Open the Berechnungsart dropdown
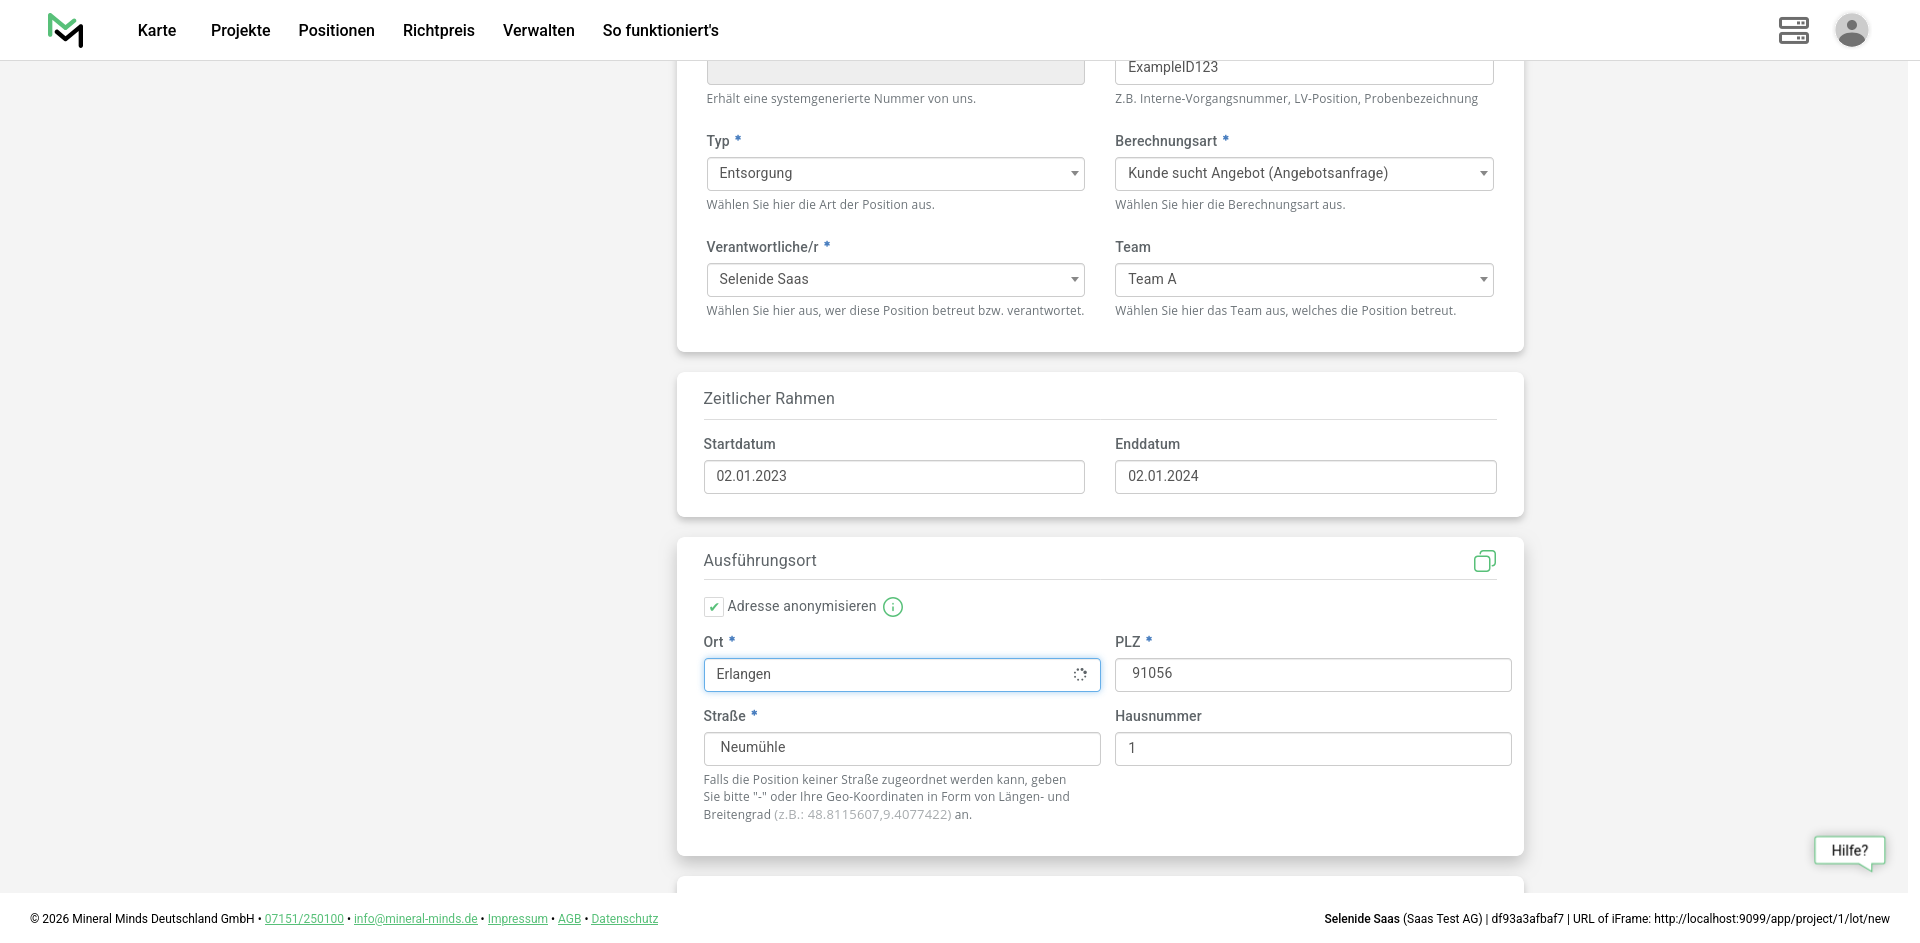Screen dimensions: 1920x943 click(1303, 174)
